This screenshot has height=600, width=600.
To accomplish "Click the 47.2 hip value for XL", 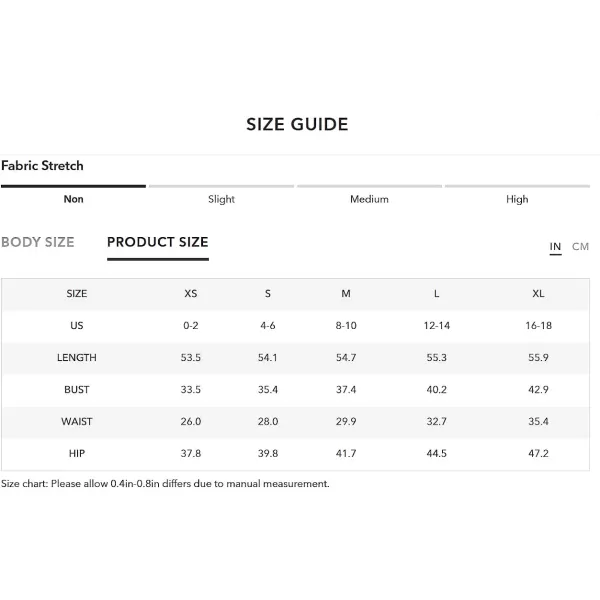I will tap(538, 453).
